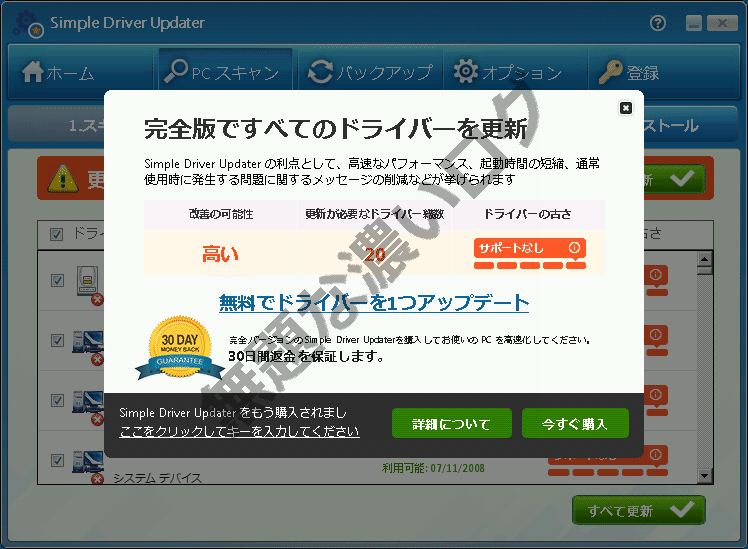Click the scrollbar down arrow
Image resolution: width=748 pixels, height=549 pixels.
click(x=705, y=476)
